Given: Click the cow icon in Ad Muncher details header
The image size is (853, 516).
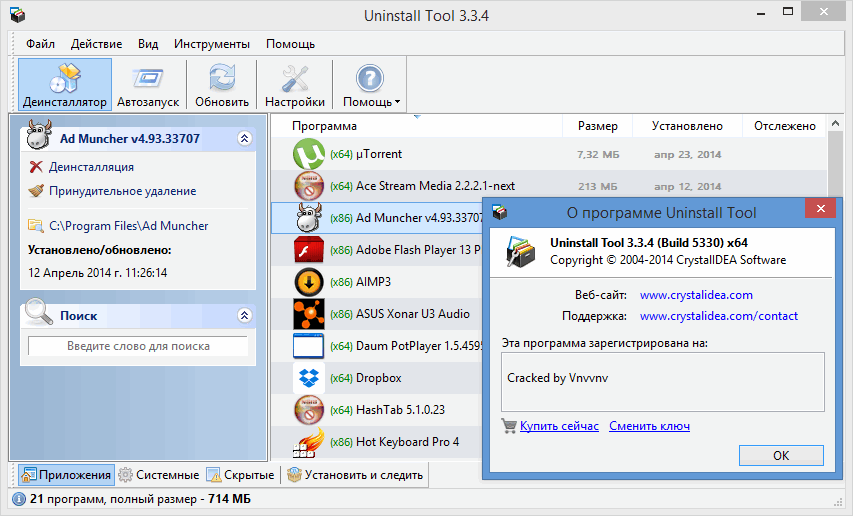Looking at the screenshot, I should pyautogui.click(x=39, y=135).
